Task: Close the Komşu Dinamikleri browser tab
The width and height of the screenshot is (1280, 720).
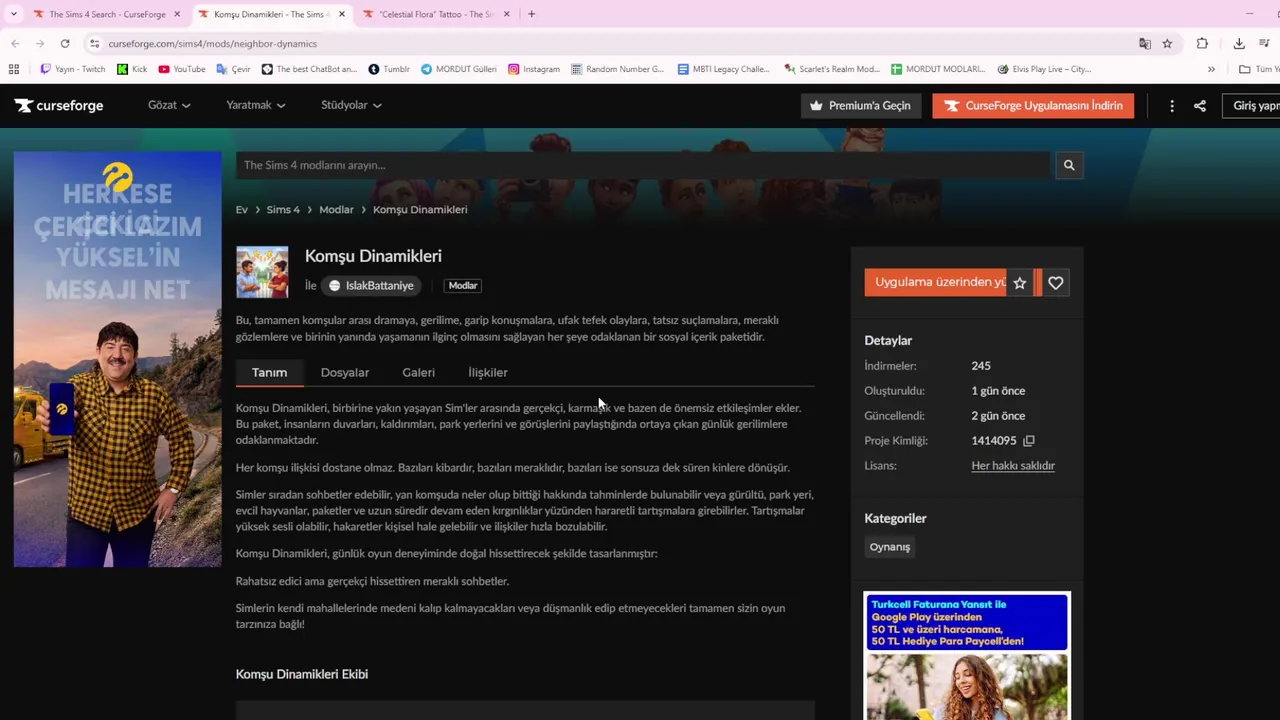Action: coord(342,14)
